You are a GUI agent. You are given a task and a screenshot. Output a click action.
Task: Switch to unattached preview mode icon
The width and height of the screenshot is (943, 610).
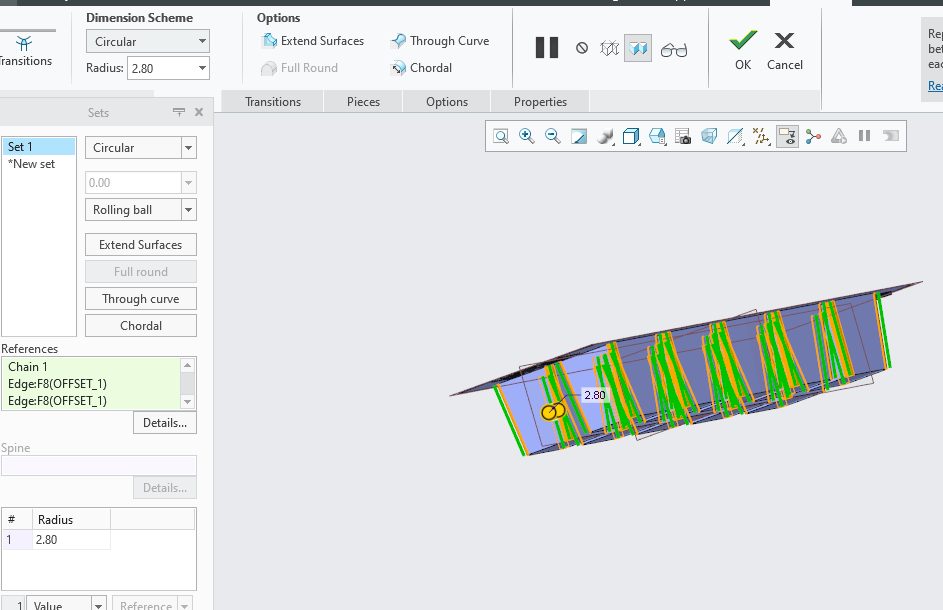[609, 48]
